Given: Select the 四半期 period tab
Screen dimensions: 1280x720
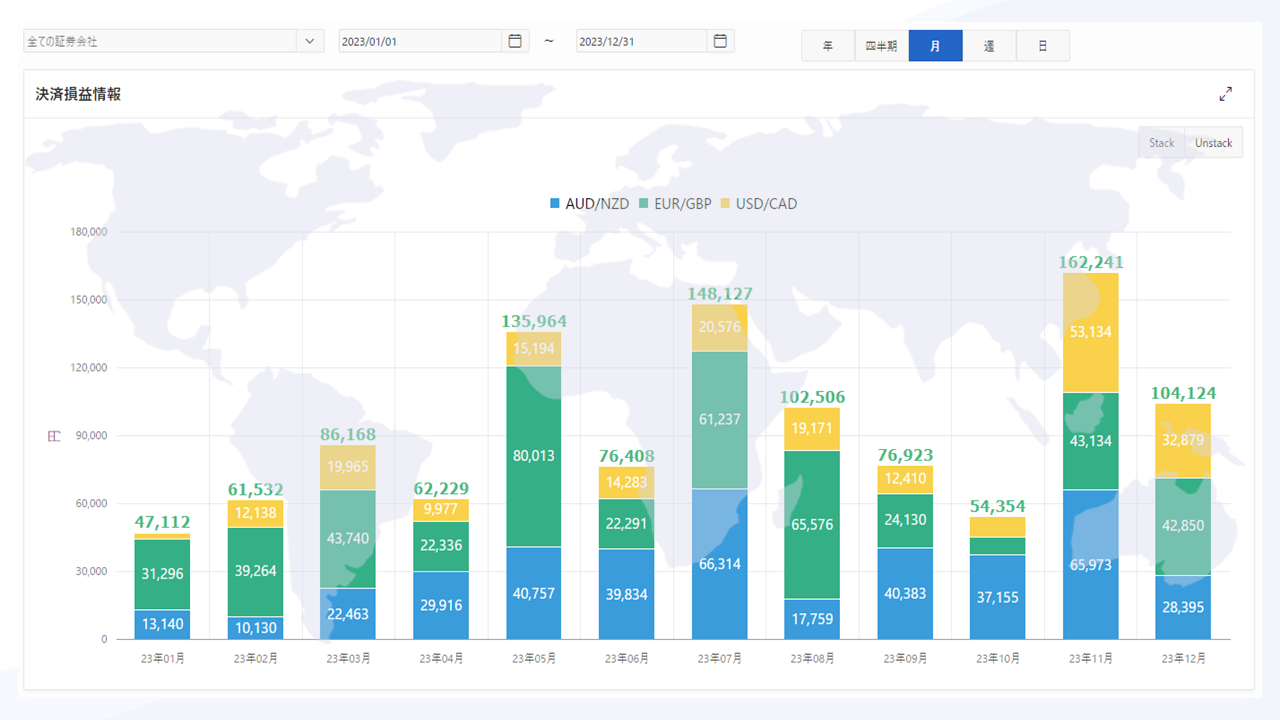Looking at the screenshot, I should pyautogui.click(x=882, y=46).
